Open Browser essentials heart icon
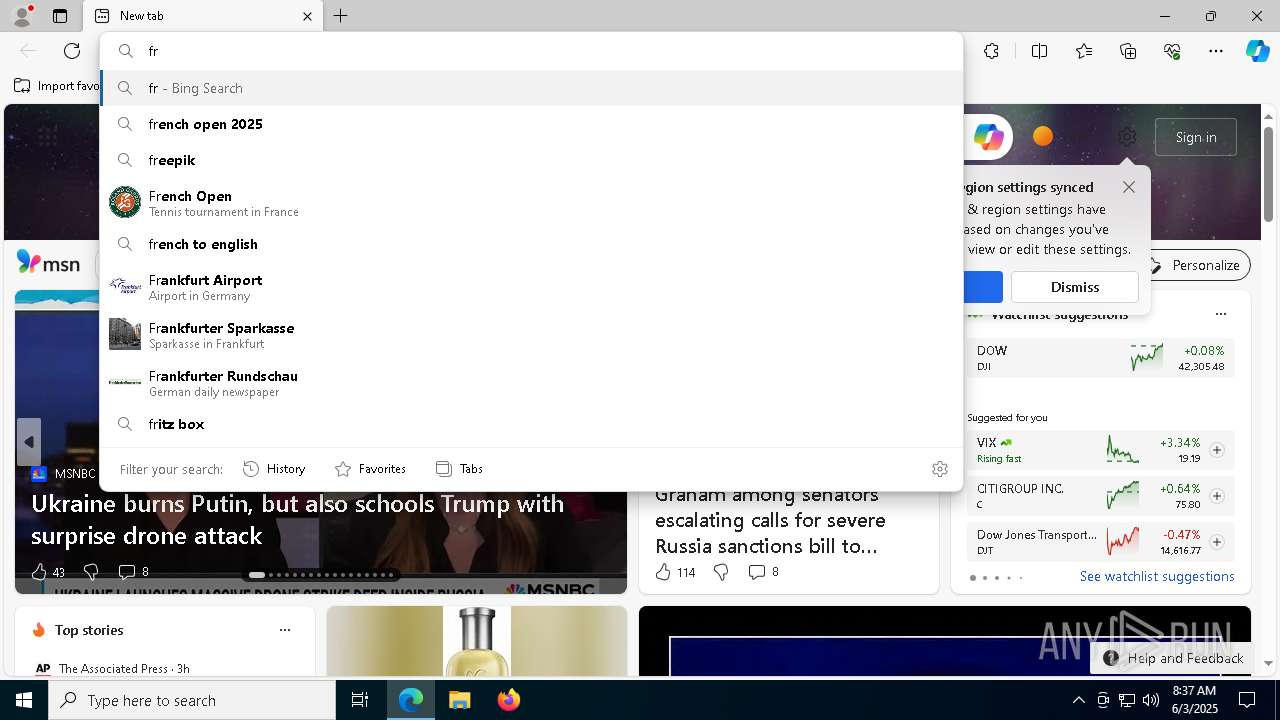The image size is (1280, 720). tap(1172, 51)
